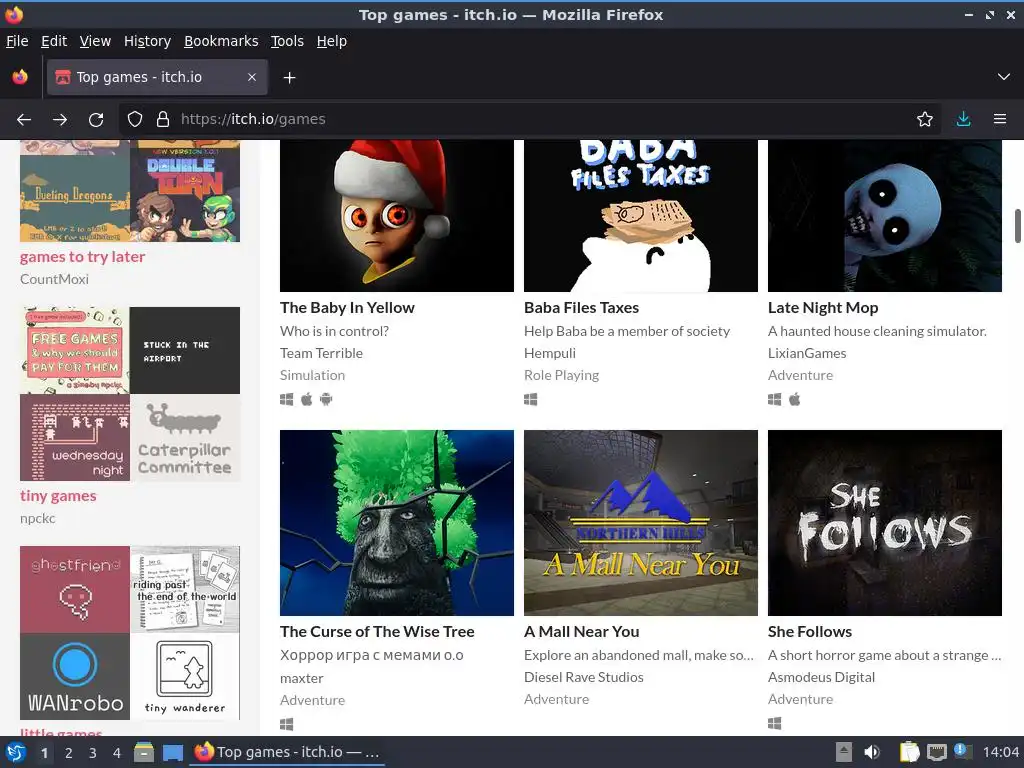Go back to the previous page

pyautogui.click(x=24, y=120)
